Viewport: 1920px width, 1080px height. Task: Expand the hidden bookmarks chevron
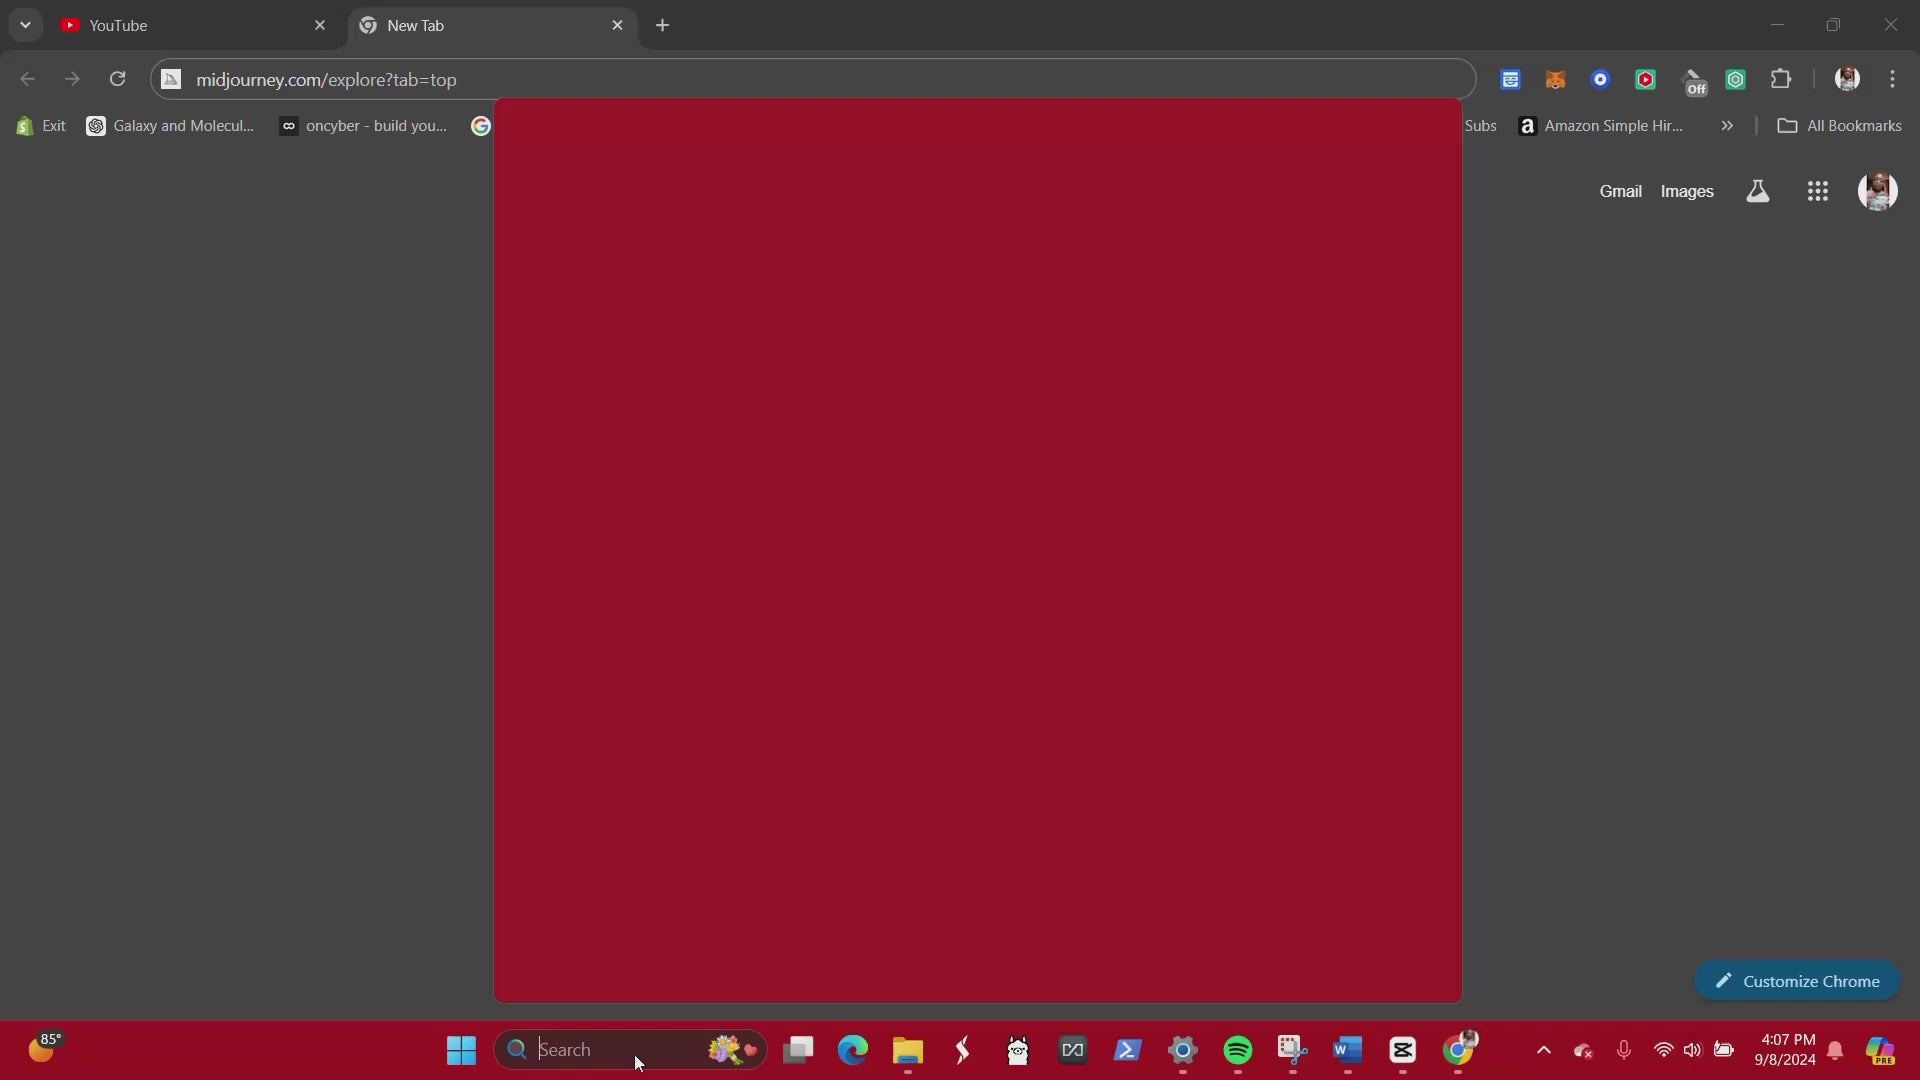(x=1727, y=126)
